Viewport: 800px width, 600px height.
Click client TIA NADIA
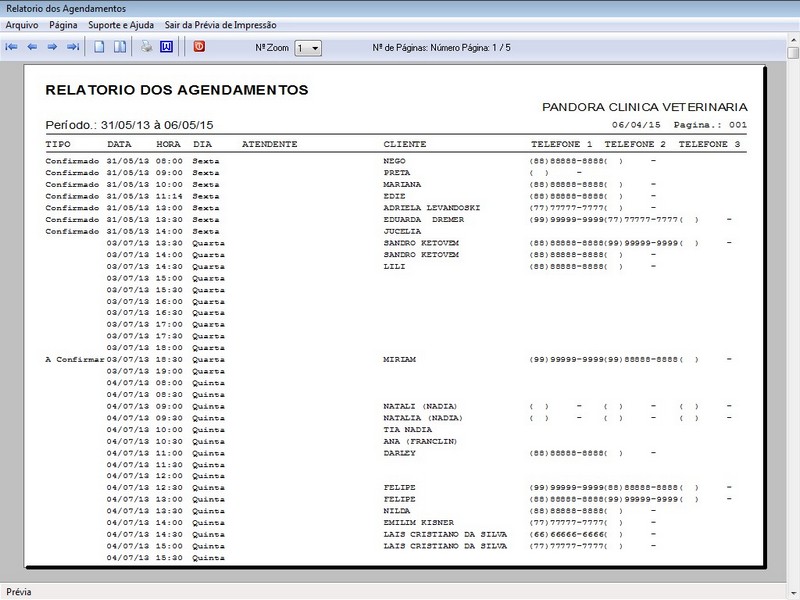tap(408, 430)
